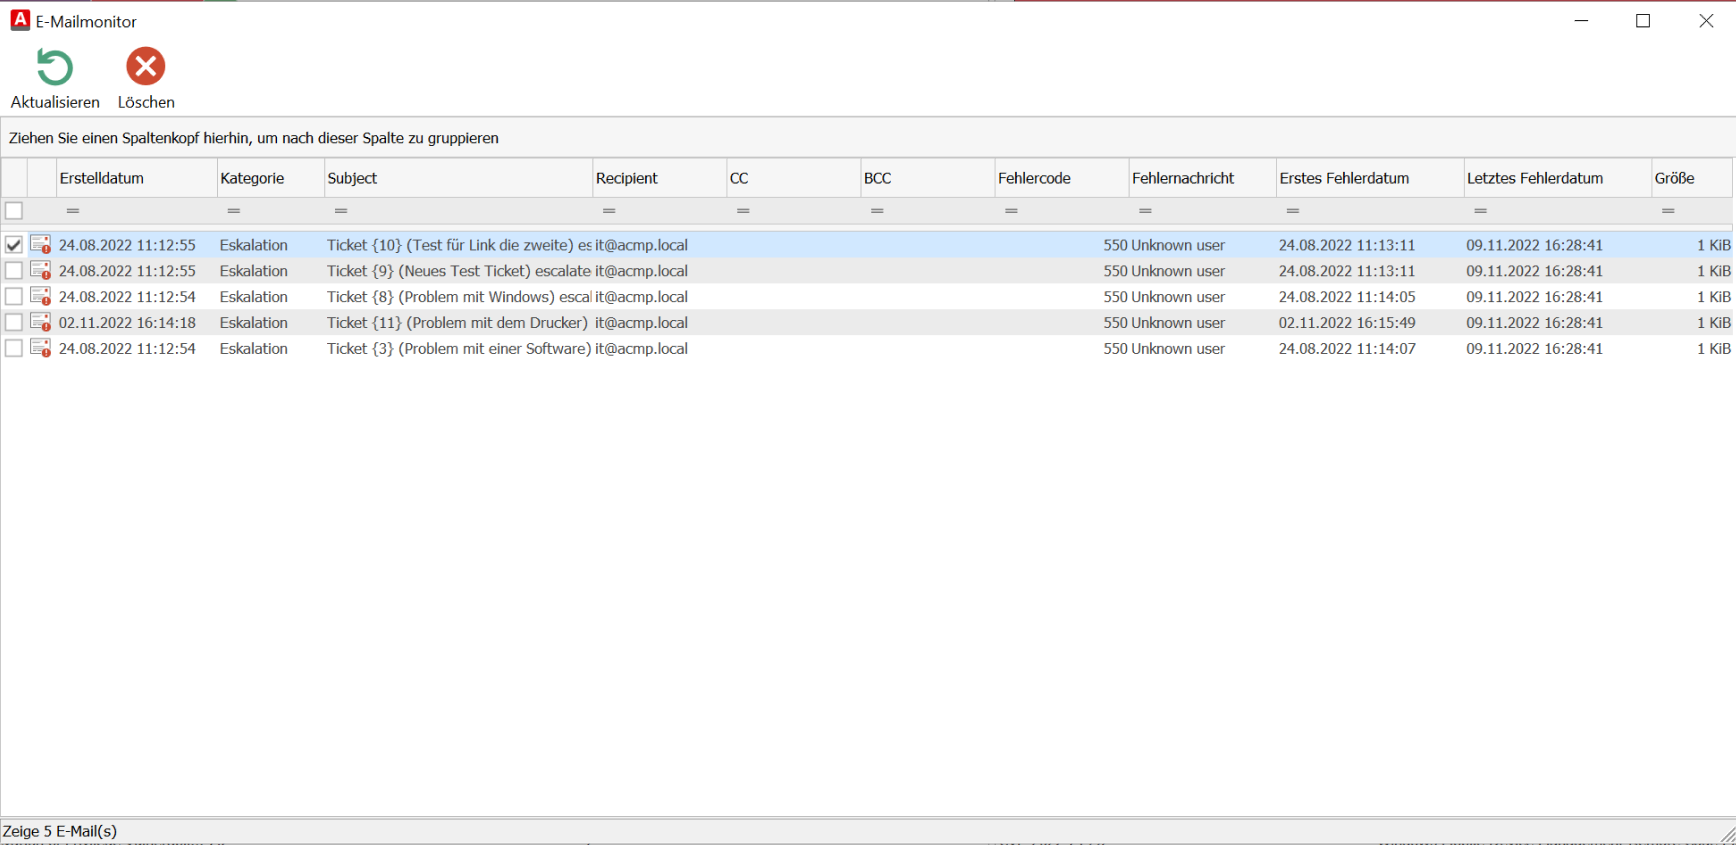
Task: Toggle the select-all checkbox in filter row
Action: pos(14,211)
